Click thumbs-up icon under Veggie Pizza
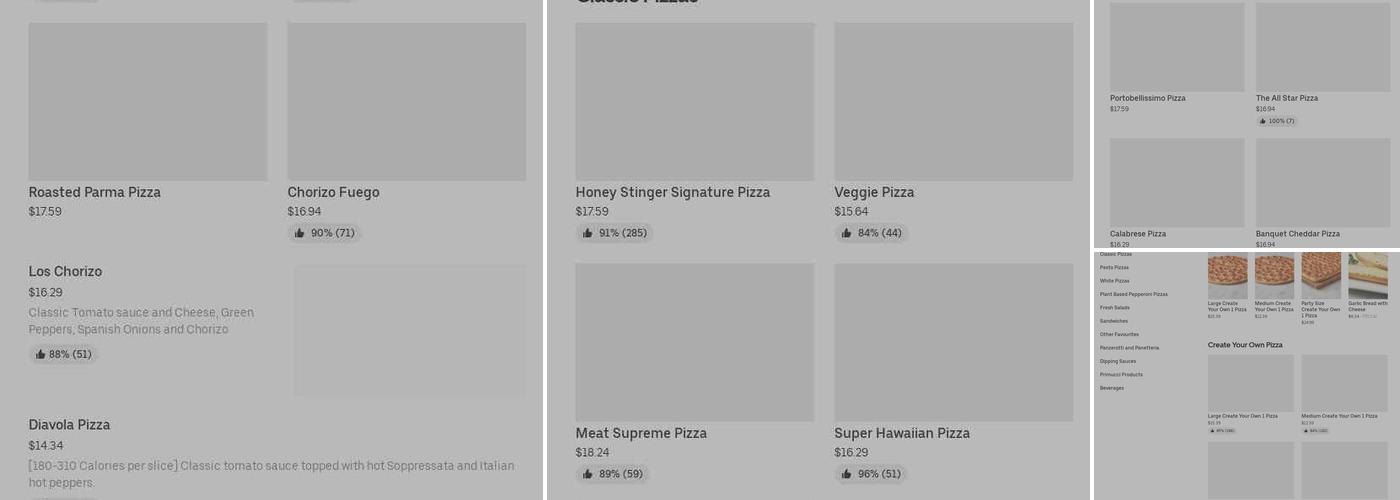The height and width of the screenshot is (500, 1400). coord(846,233)
